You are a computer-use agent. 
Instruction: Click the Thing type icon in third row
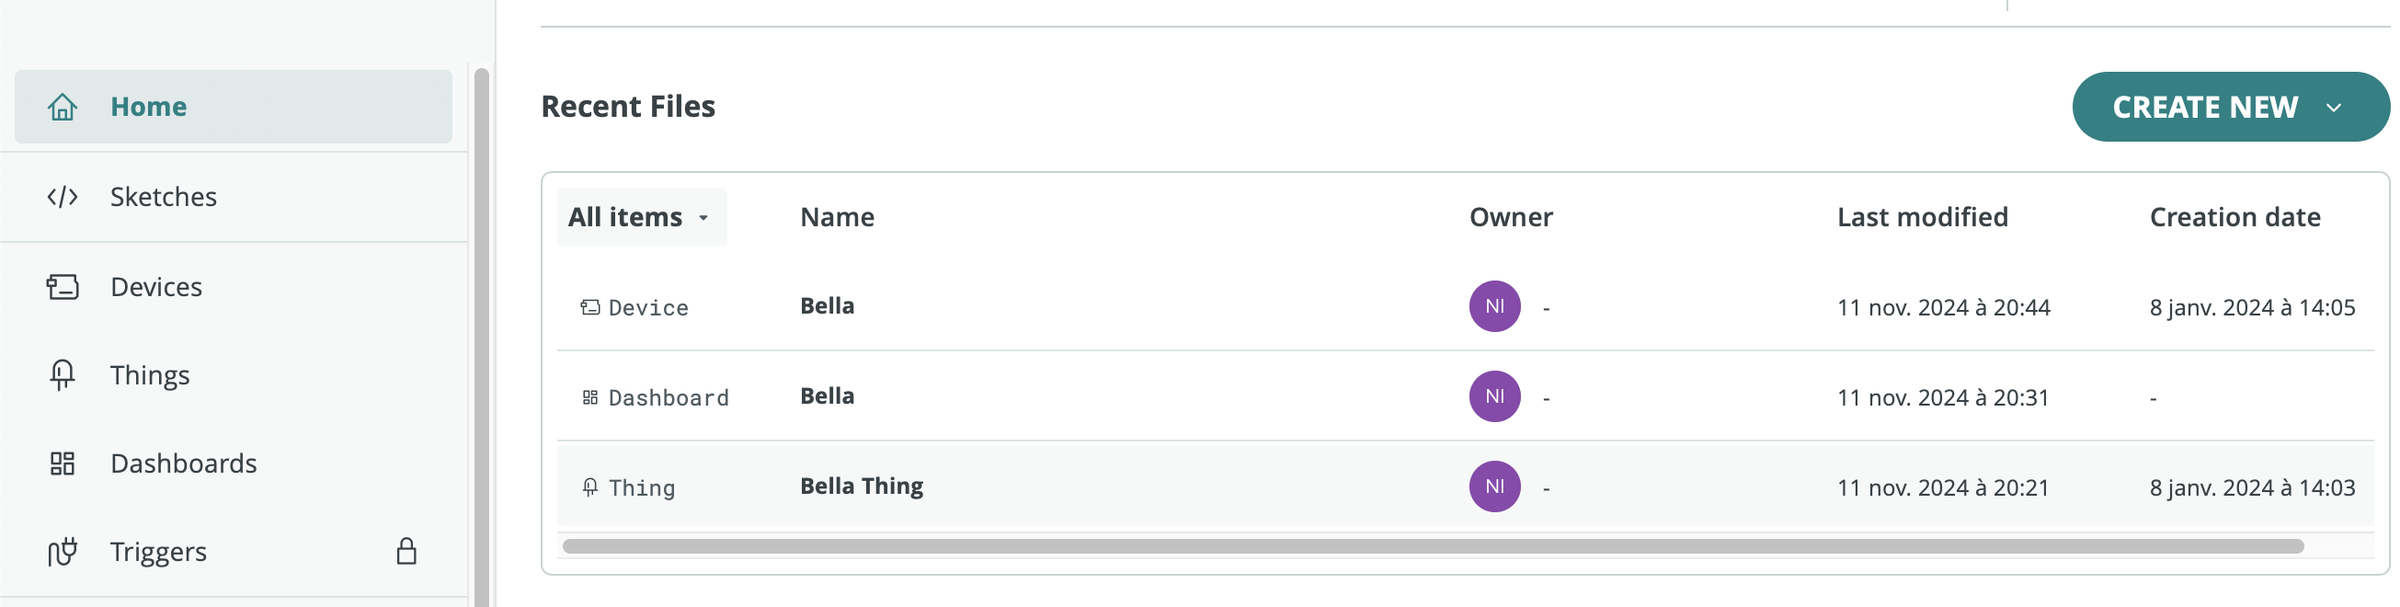(x=590, y=487)
